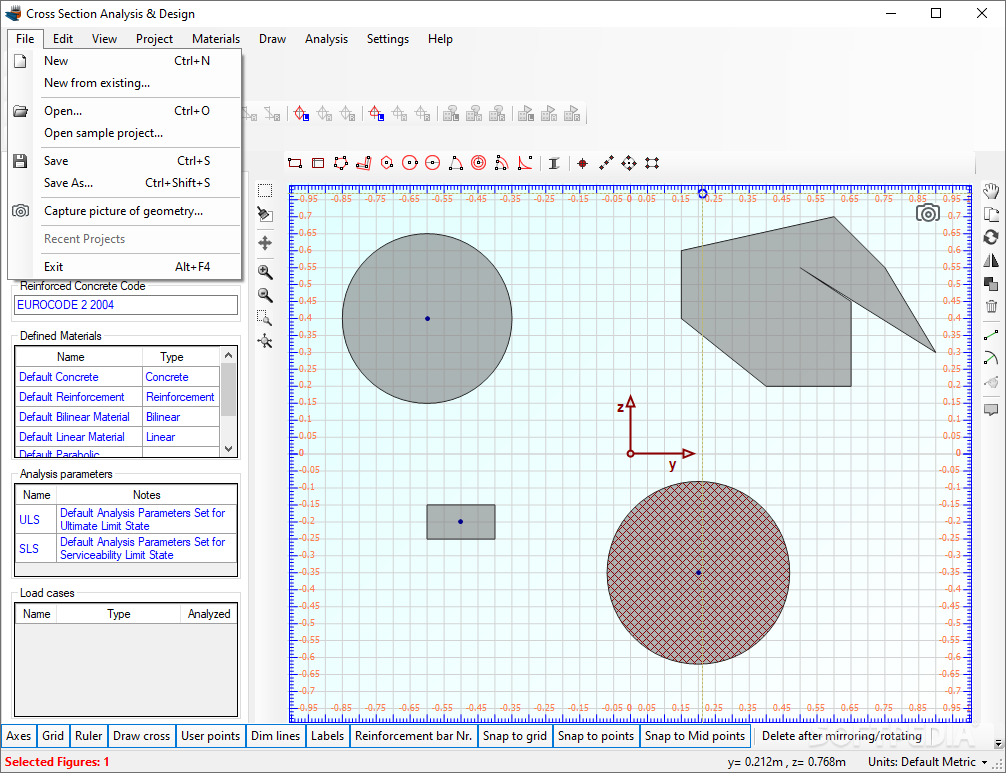Toggle Snap to grid

[x=515, y=736]
